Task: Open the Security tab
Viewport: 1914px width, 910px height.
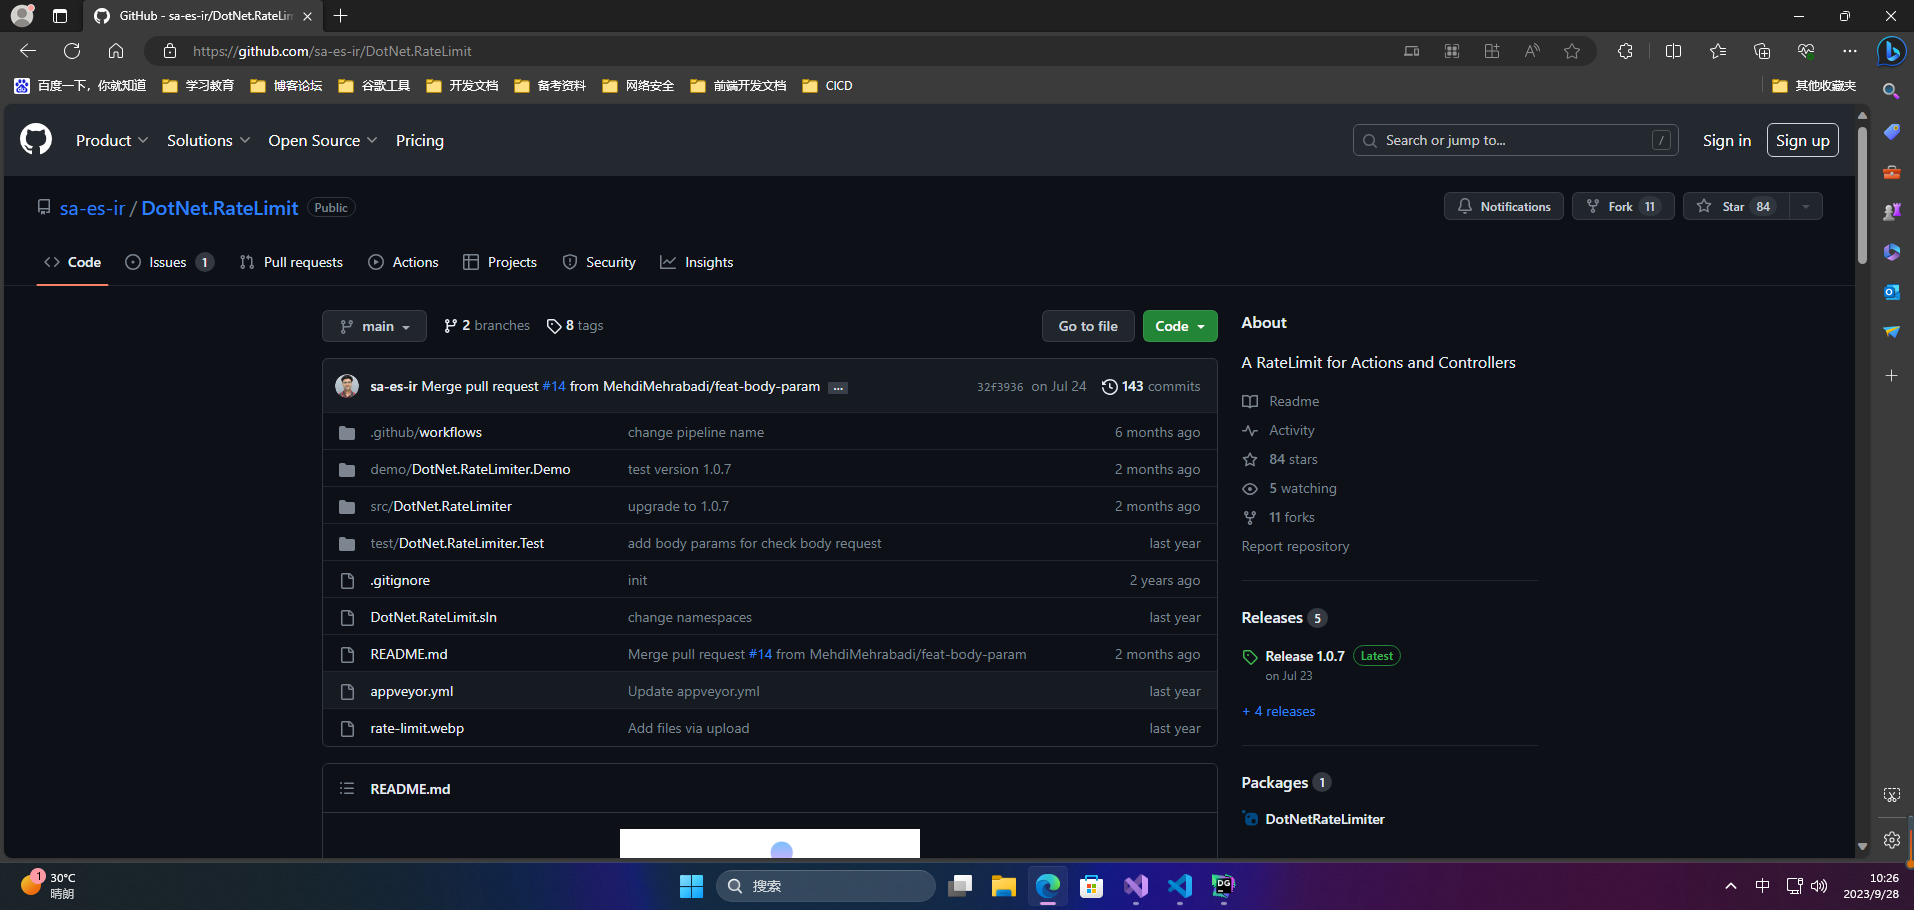Action: 599,262
